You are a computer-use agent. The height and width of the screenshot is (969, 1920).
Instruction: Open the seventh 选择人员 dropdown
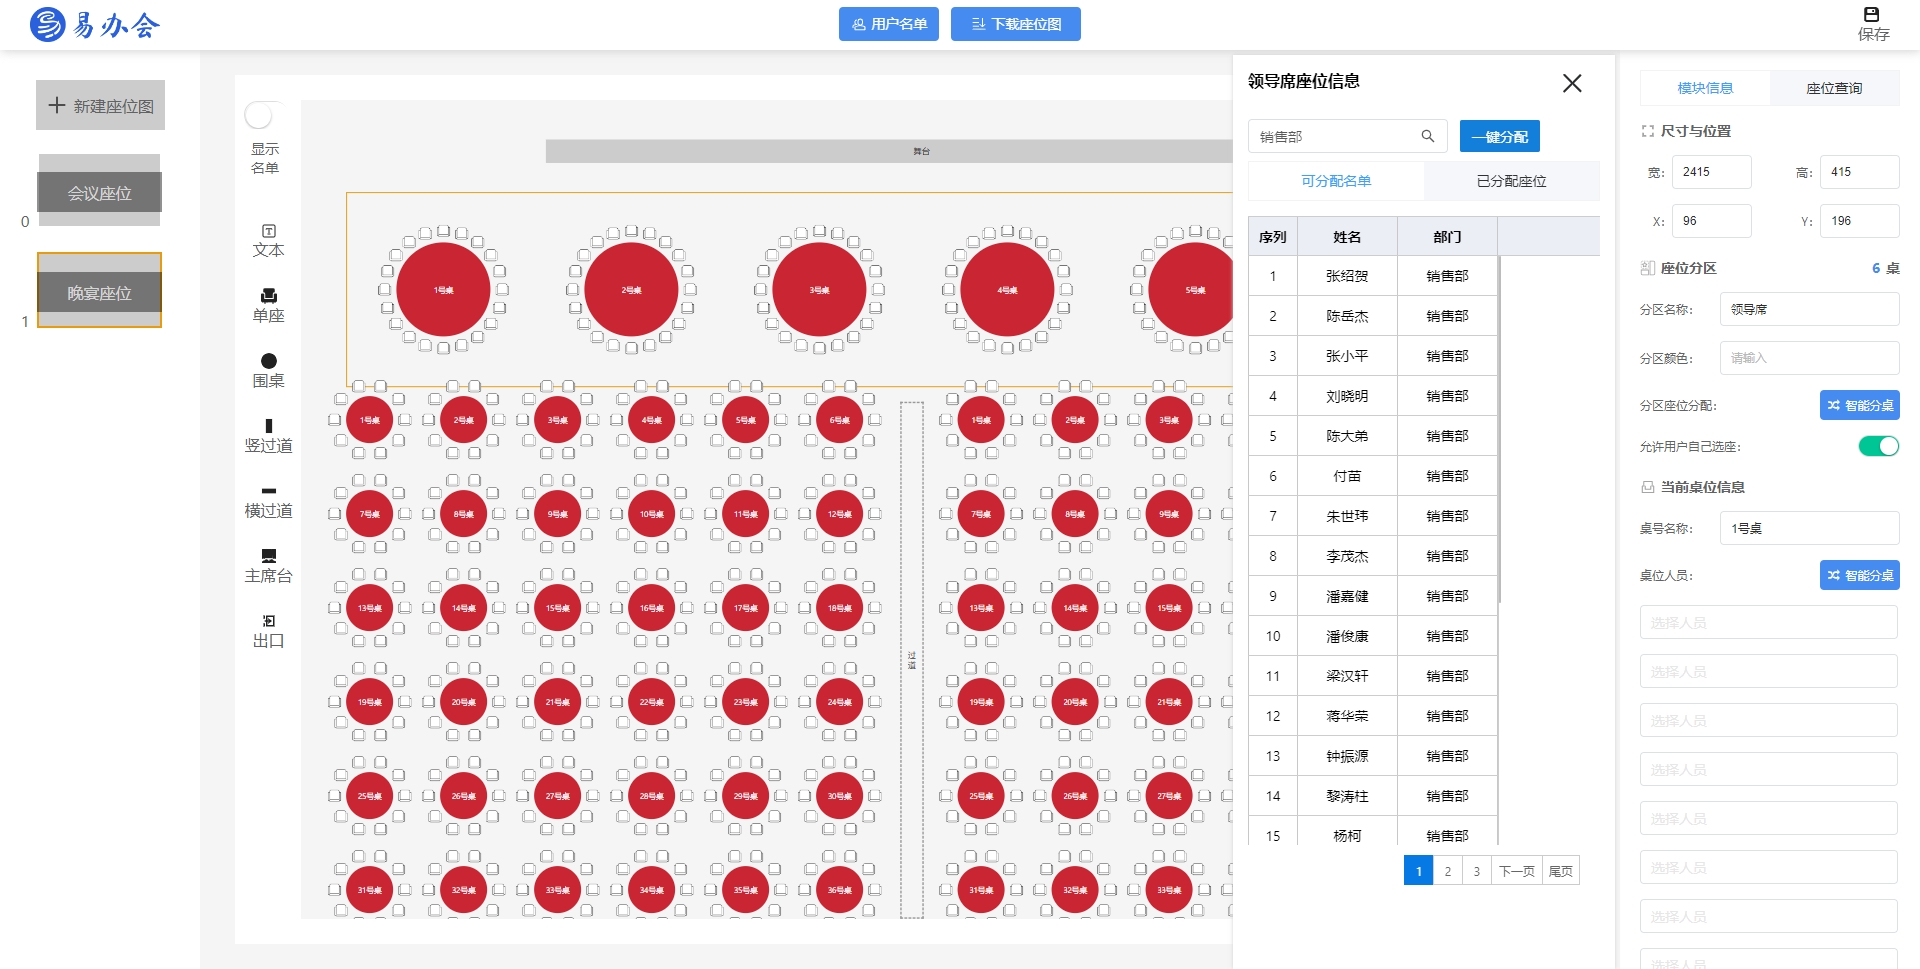pyautogui.click(x=1768, y=916)
